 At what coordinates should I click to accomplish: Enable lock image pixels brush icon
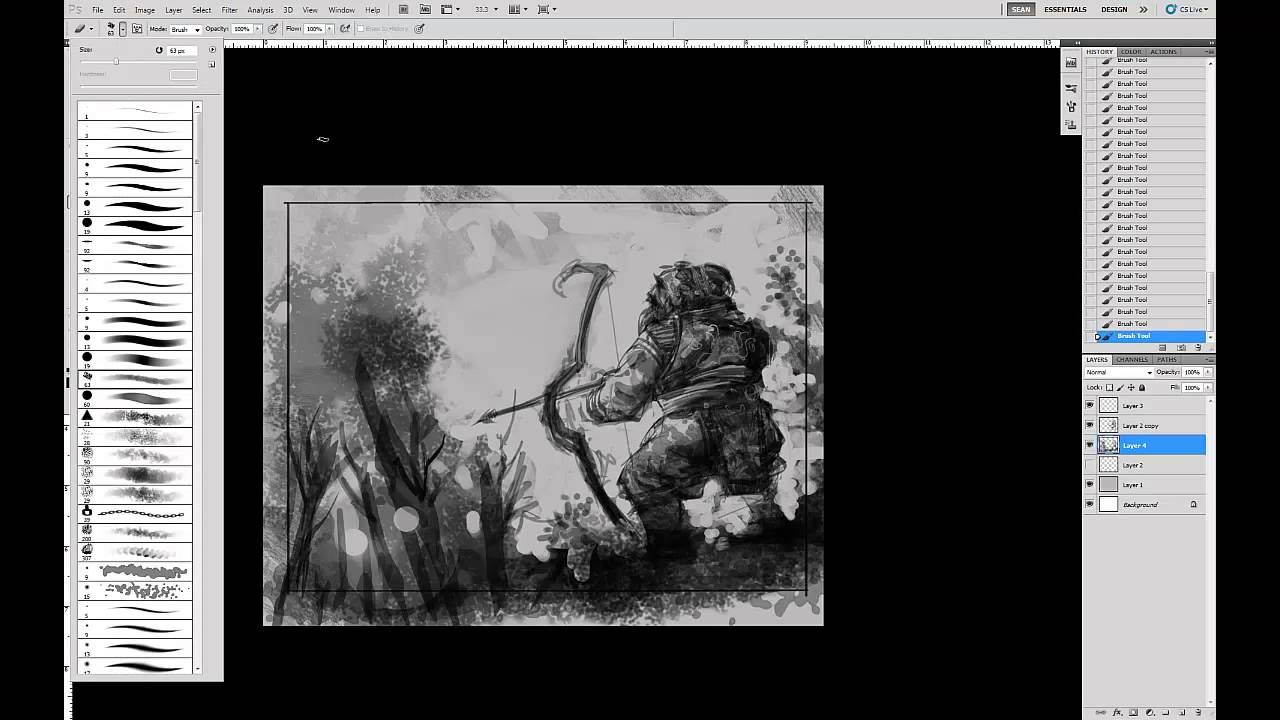[x=1120, y=387]
